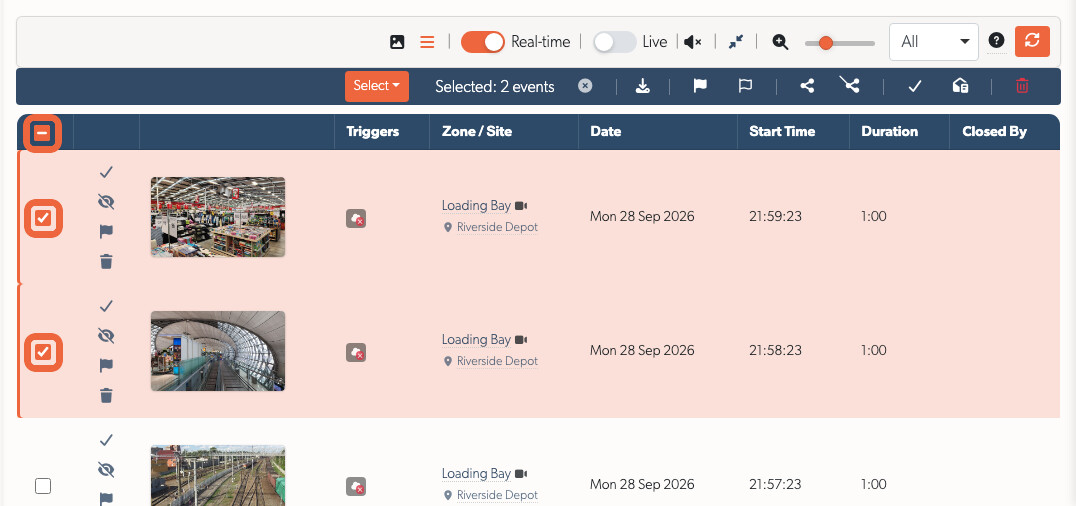
Task: Open Riverside Depot link in 21:59:23 row
Action: pyautogui.click(x=497, y=227)
